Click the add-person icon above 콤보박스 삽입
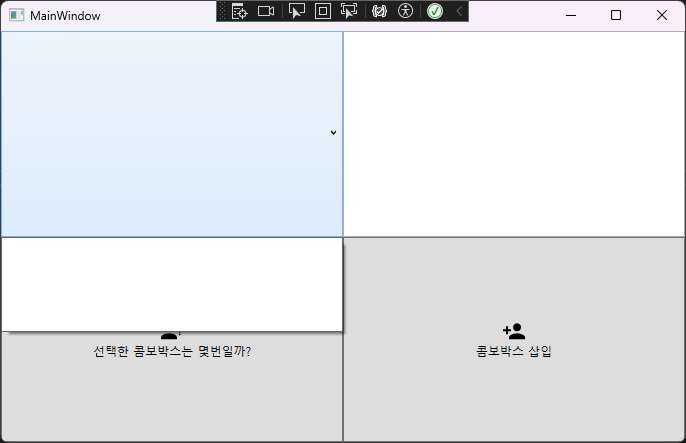Screen dimensions: 686x443 (x=514, y=331)
